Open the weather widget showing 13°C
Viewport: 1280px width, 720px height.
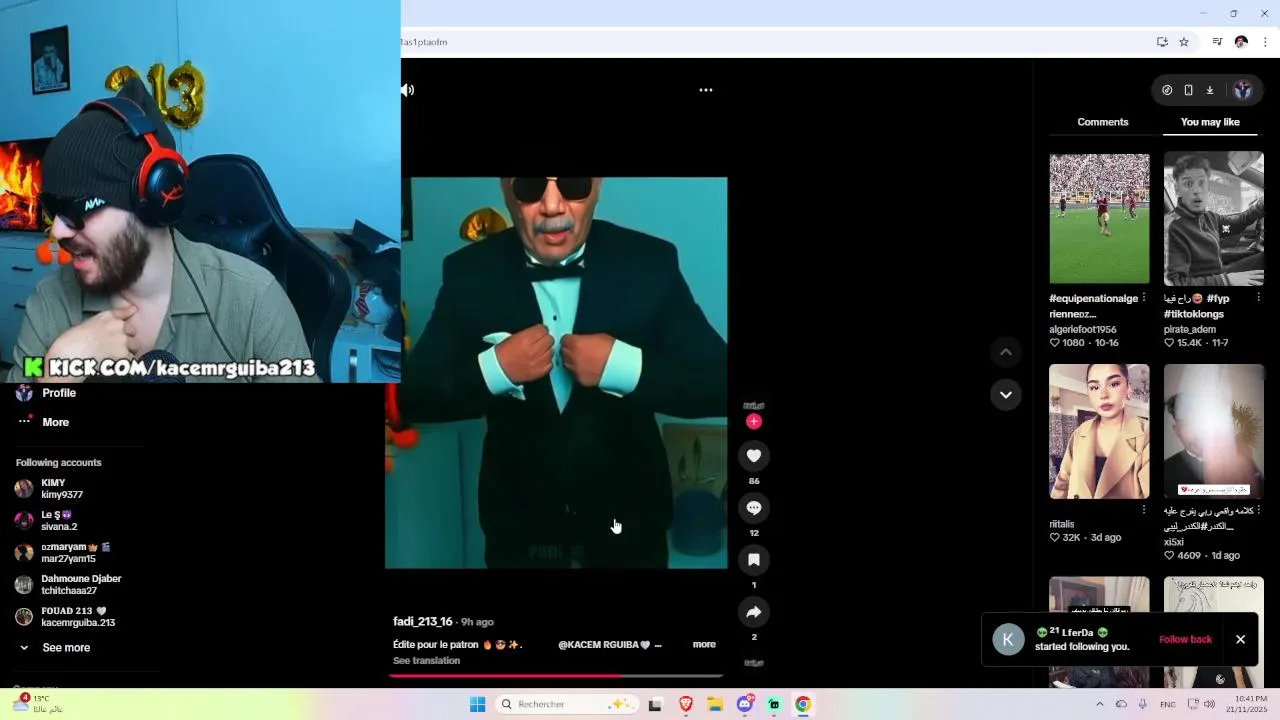coord(40,704)
